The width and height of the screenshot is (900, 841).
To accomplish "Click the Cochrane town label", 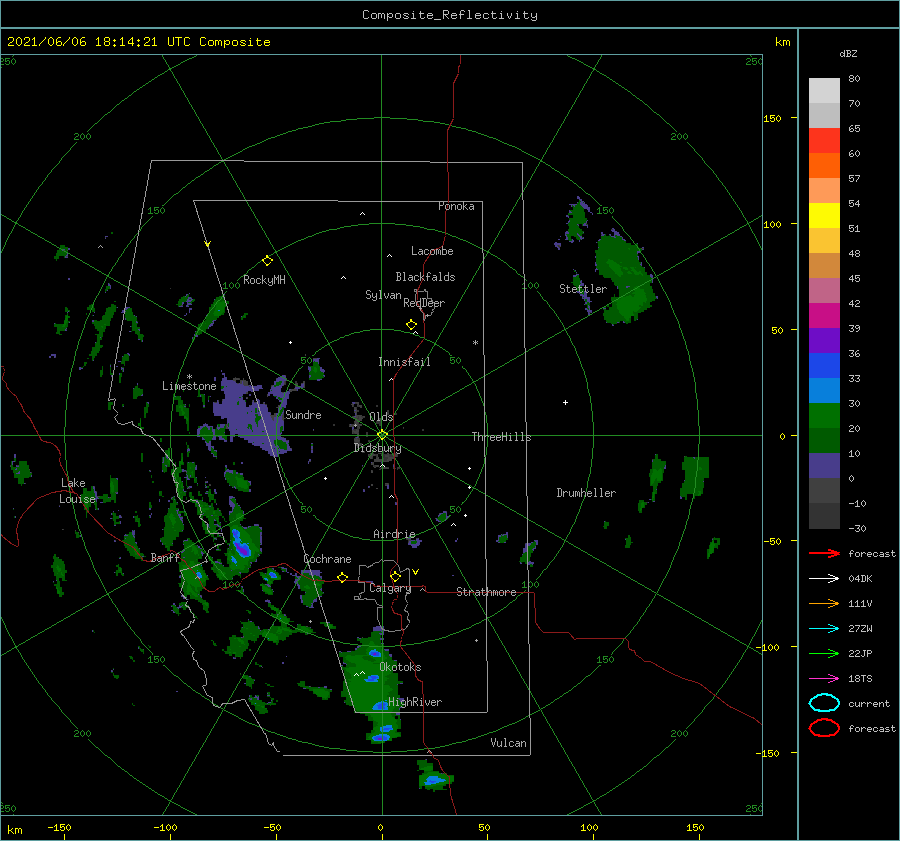I will (x=327, y=559).
